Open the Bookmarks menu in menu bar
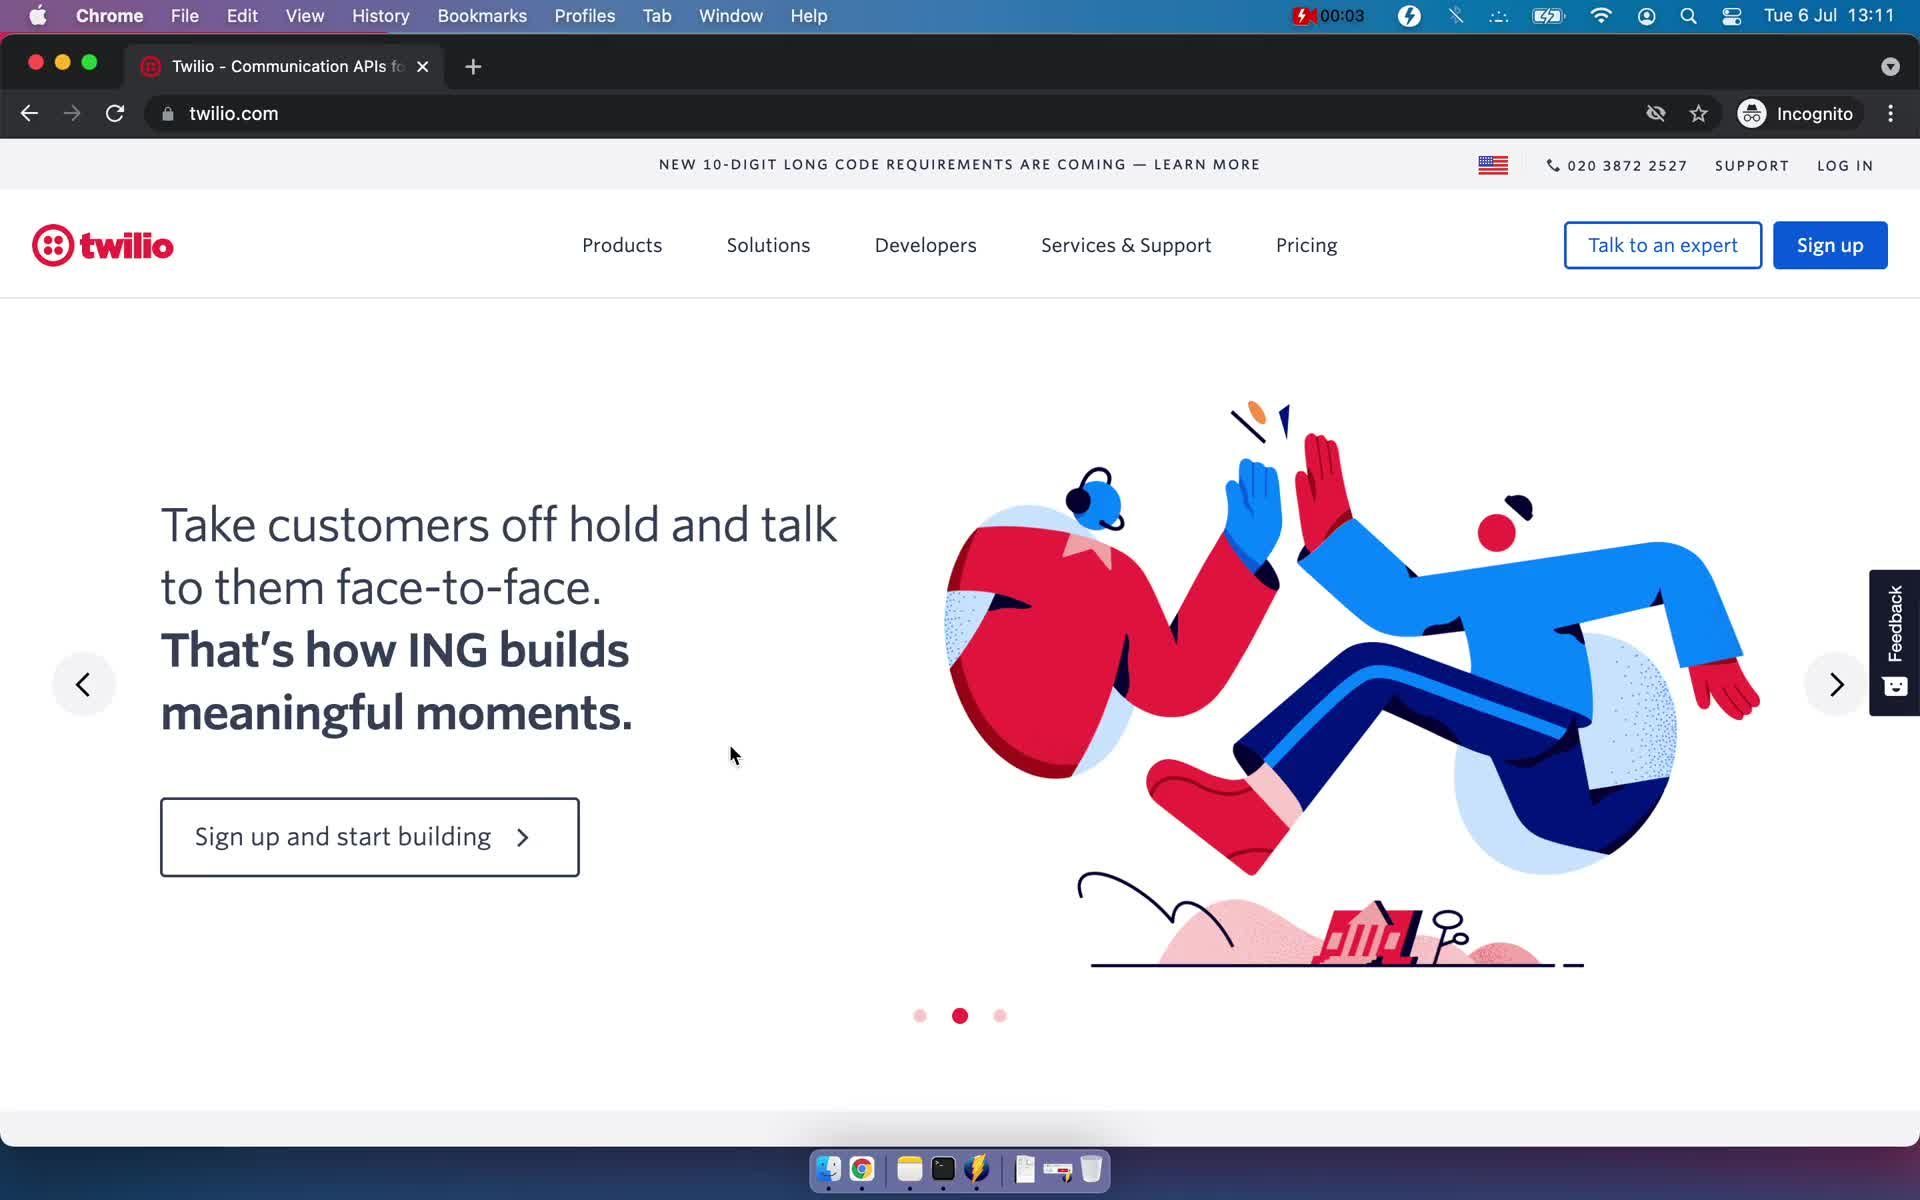Screen dimensions: 1920x1200 point(481,16)
